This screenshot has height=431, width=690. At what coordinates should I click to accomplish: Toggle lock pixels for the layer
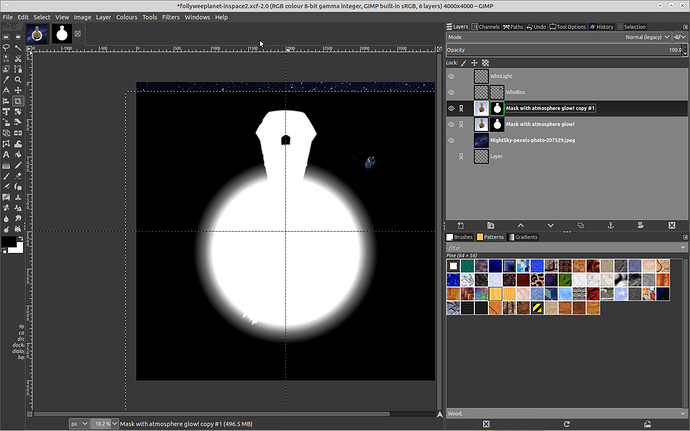click(464, 63)
